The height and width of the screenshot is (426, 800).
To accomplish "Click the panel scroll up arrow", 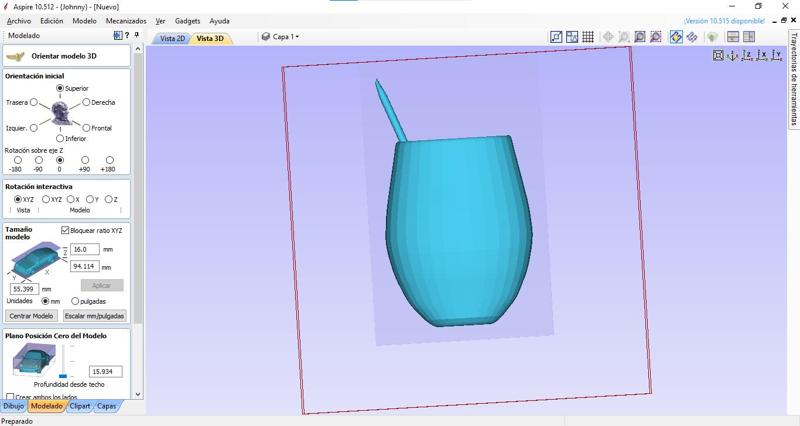I will (x=137, y=49).
